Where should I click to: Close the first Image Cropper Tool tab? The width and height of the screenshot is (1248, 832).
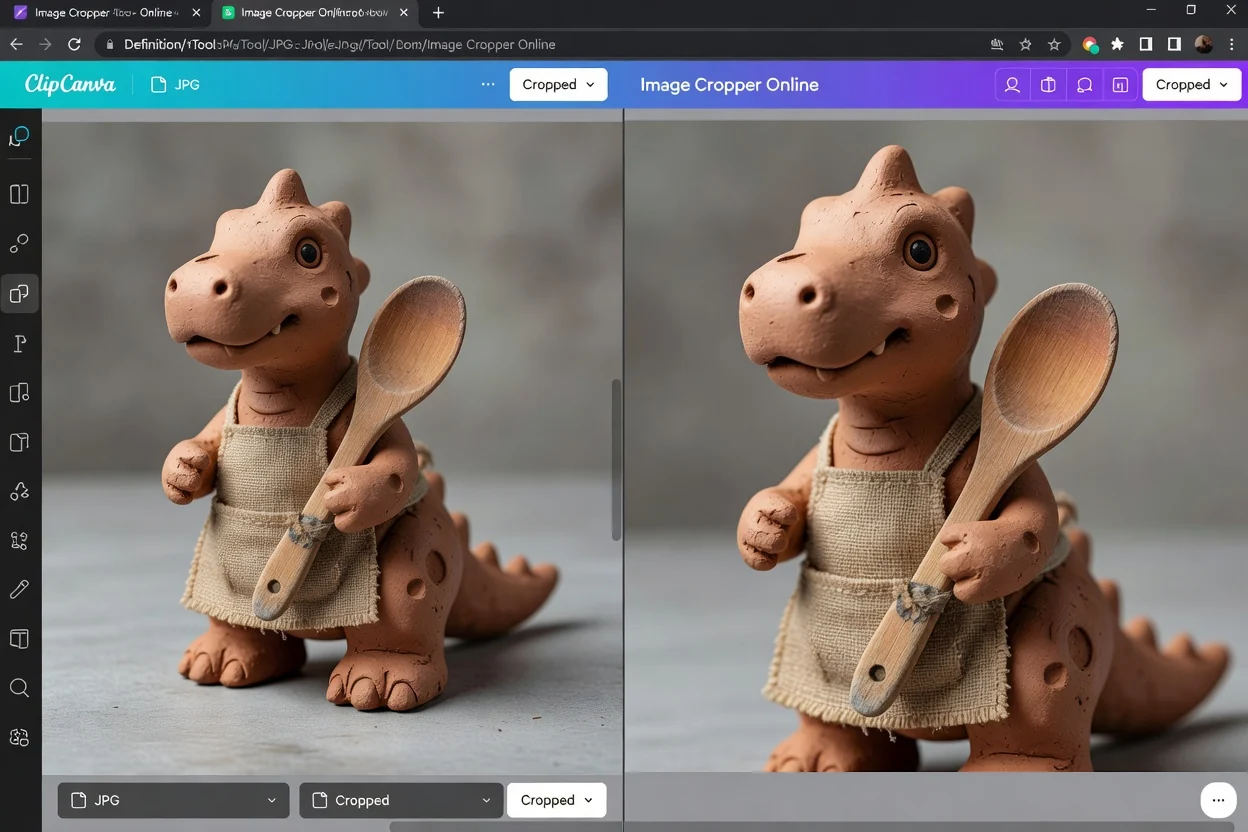(195, 13)
